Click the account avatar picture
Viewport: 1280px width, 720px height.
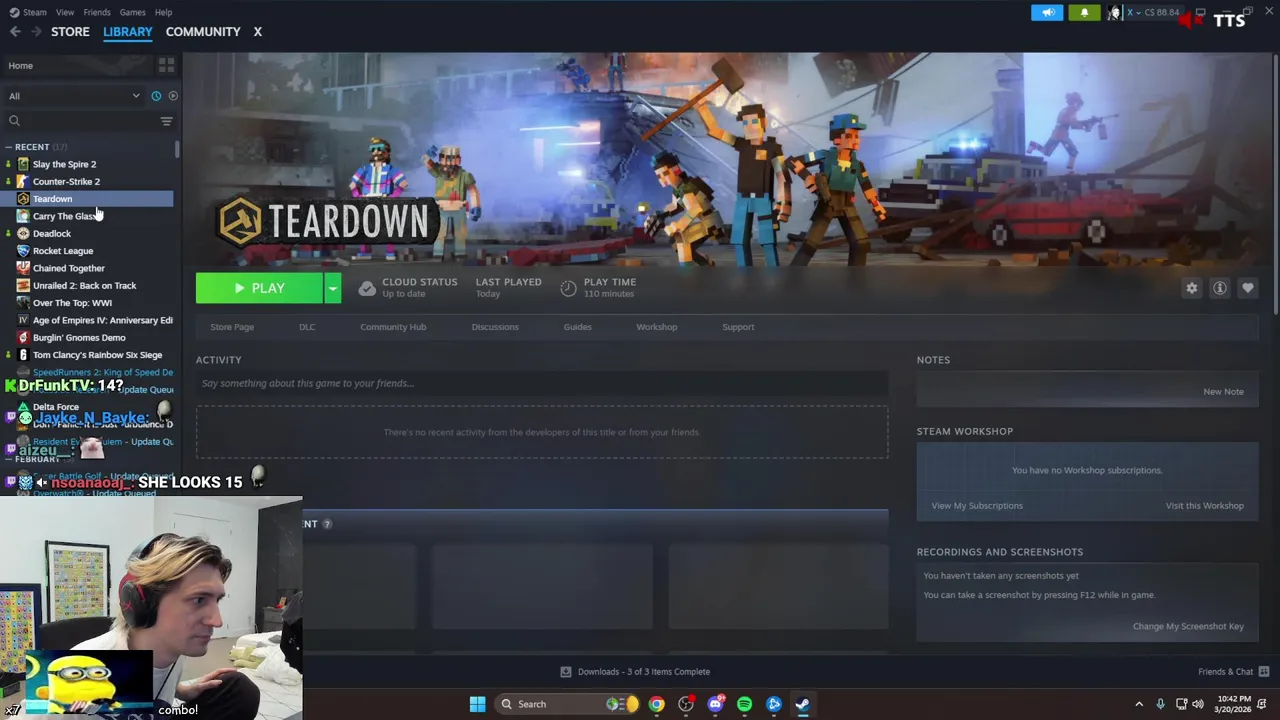tap(1114, 12)
